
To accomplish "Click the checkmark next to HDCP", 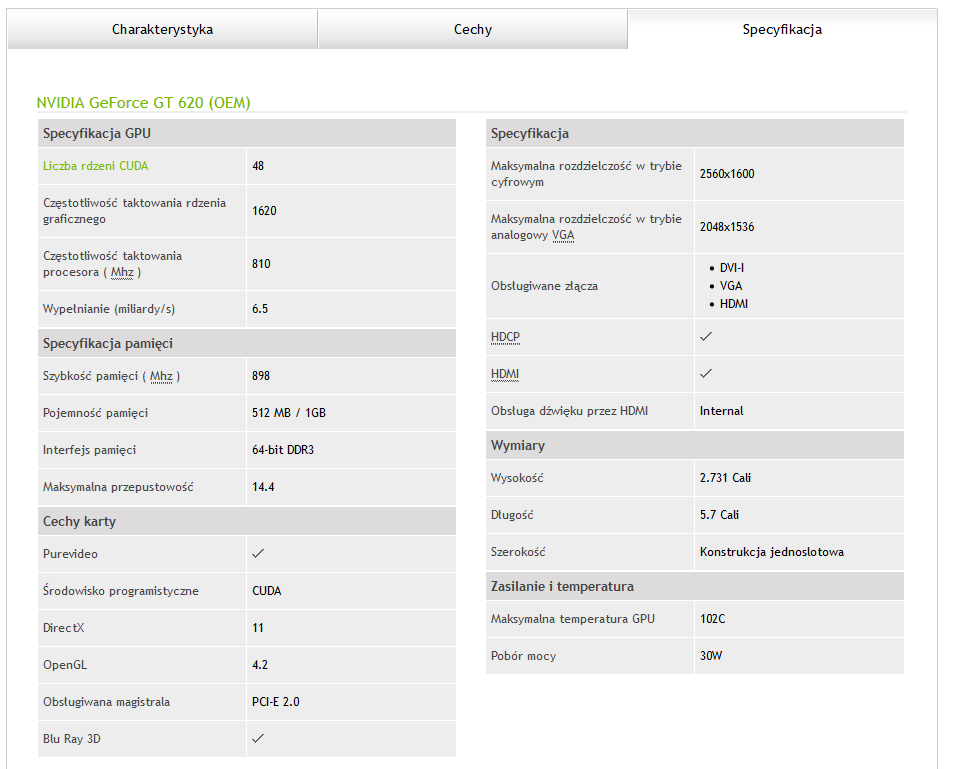I will (706, 337).
